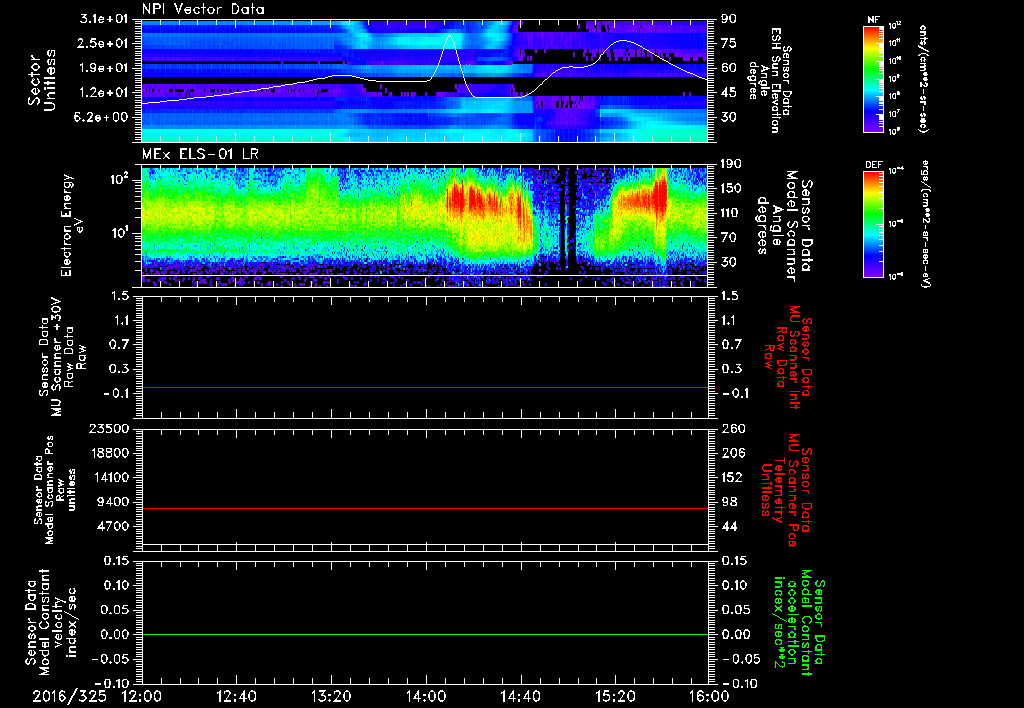This screenshot has width=1024, height=708.
Task: Select the 14:40 time axis label
Action: tap(520, 696)
